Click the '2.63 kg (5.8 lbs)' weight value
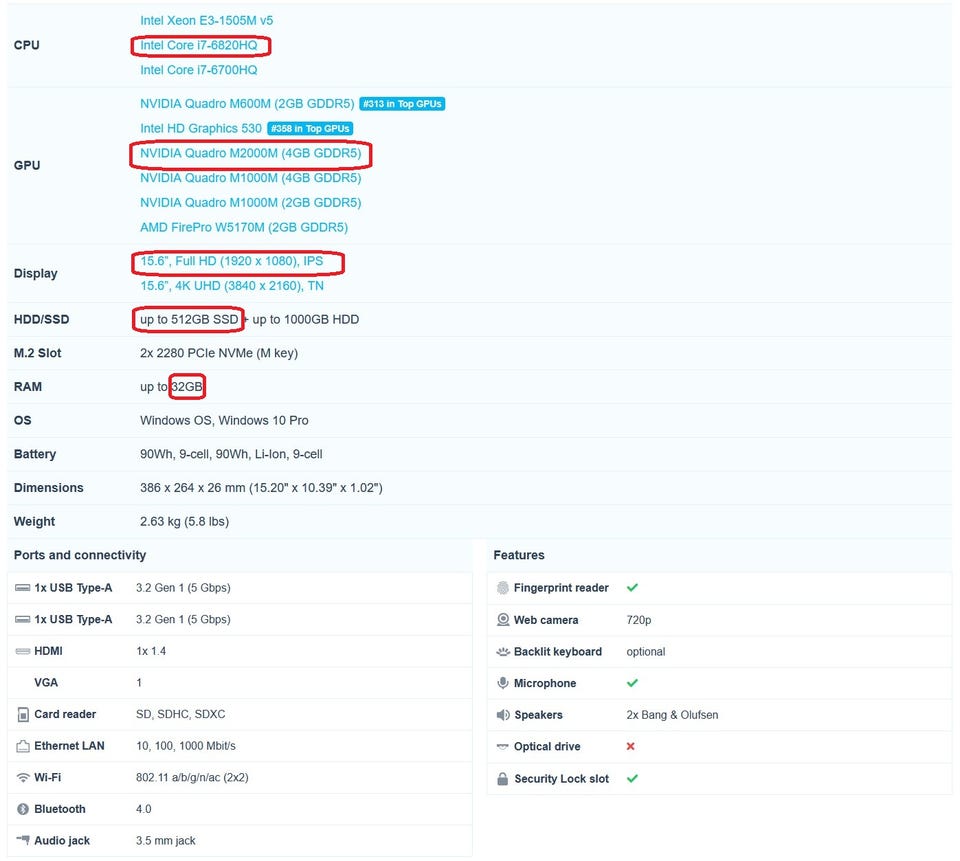The height and width of the screenshot is (861, 960). 184,522
